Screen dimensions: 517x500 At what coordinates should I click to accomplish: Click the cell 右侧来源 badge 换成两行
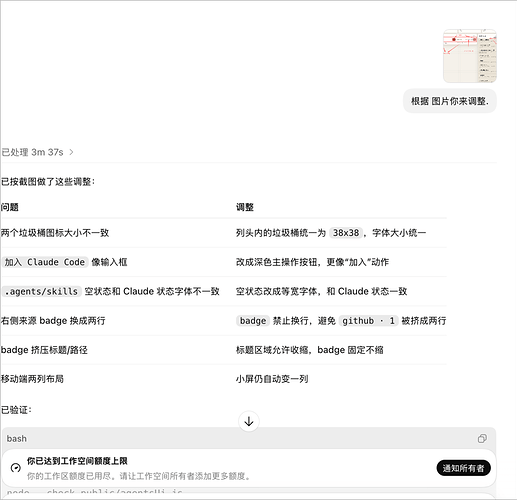(53, 321)
